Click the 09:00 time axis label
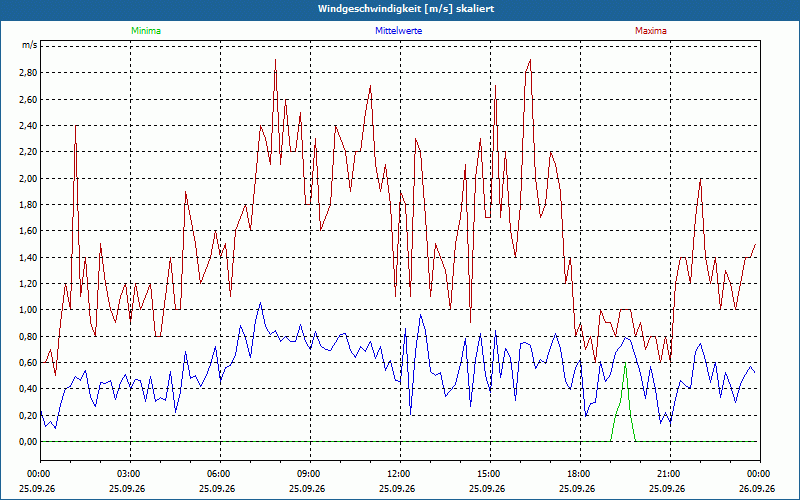This screenshot has width=800, height=500. pos(310,474)
